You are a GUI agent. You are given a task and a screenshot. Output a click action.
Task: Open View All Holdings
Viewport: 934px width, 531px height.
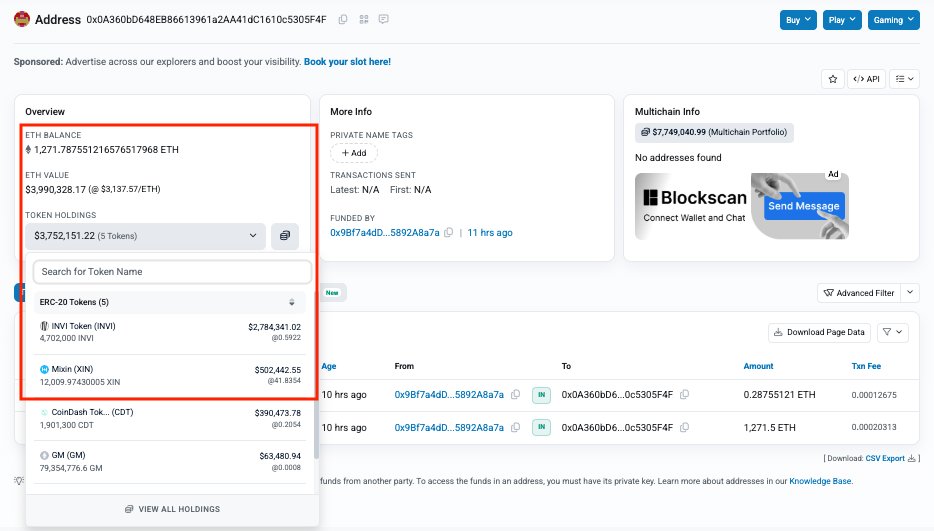pos(172,509)
